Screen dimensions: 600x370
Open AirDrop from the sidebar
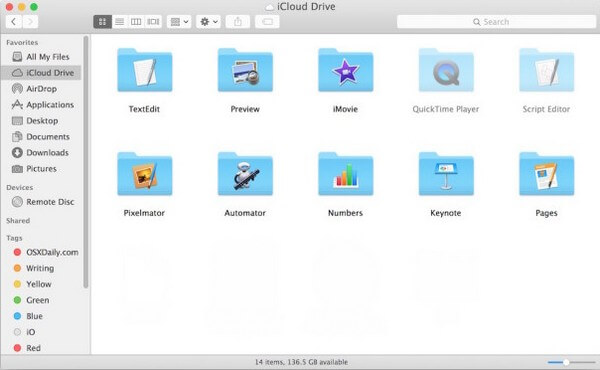pyautogui.click(x=41, y=89)
